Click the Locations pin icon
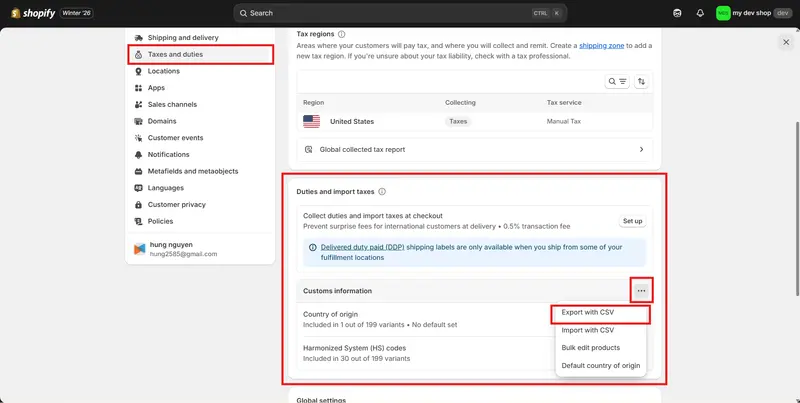This screenshot has height=403, width=800. click(138, 71)
